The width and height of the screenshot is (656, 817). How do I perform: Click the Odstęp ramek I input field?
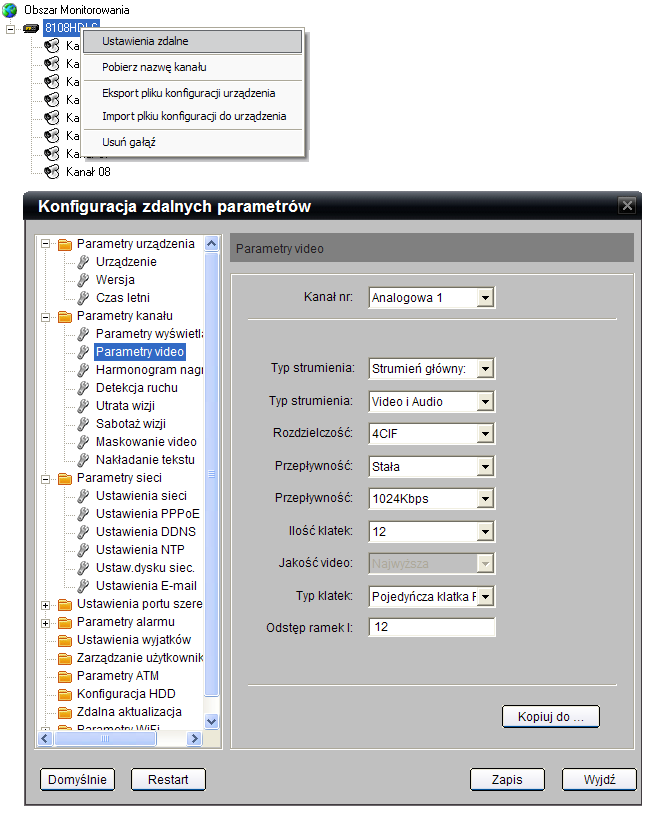coord(432,627)
